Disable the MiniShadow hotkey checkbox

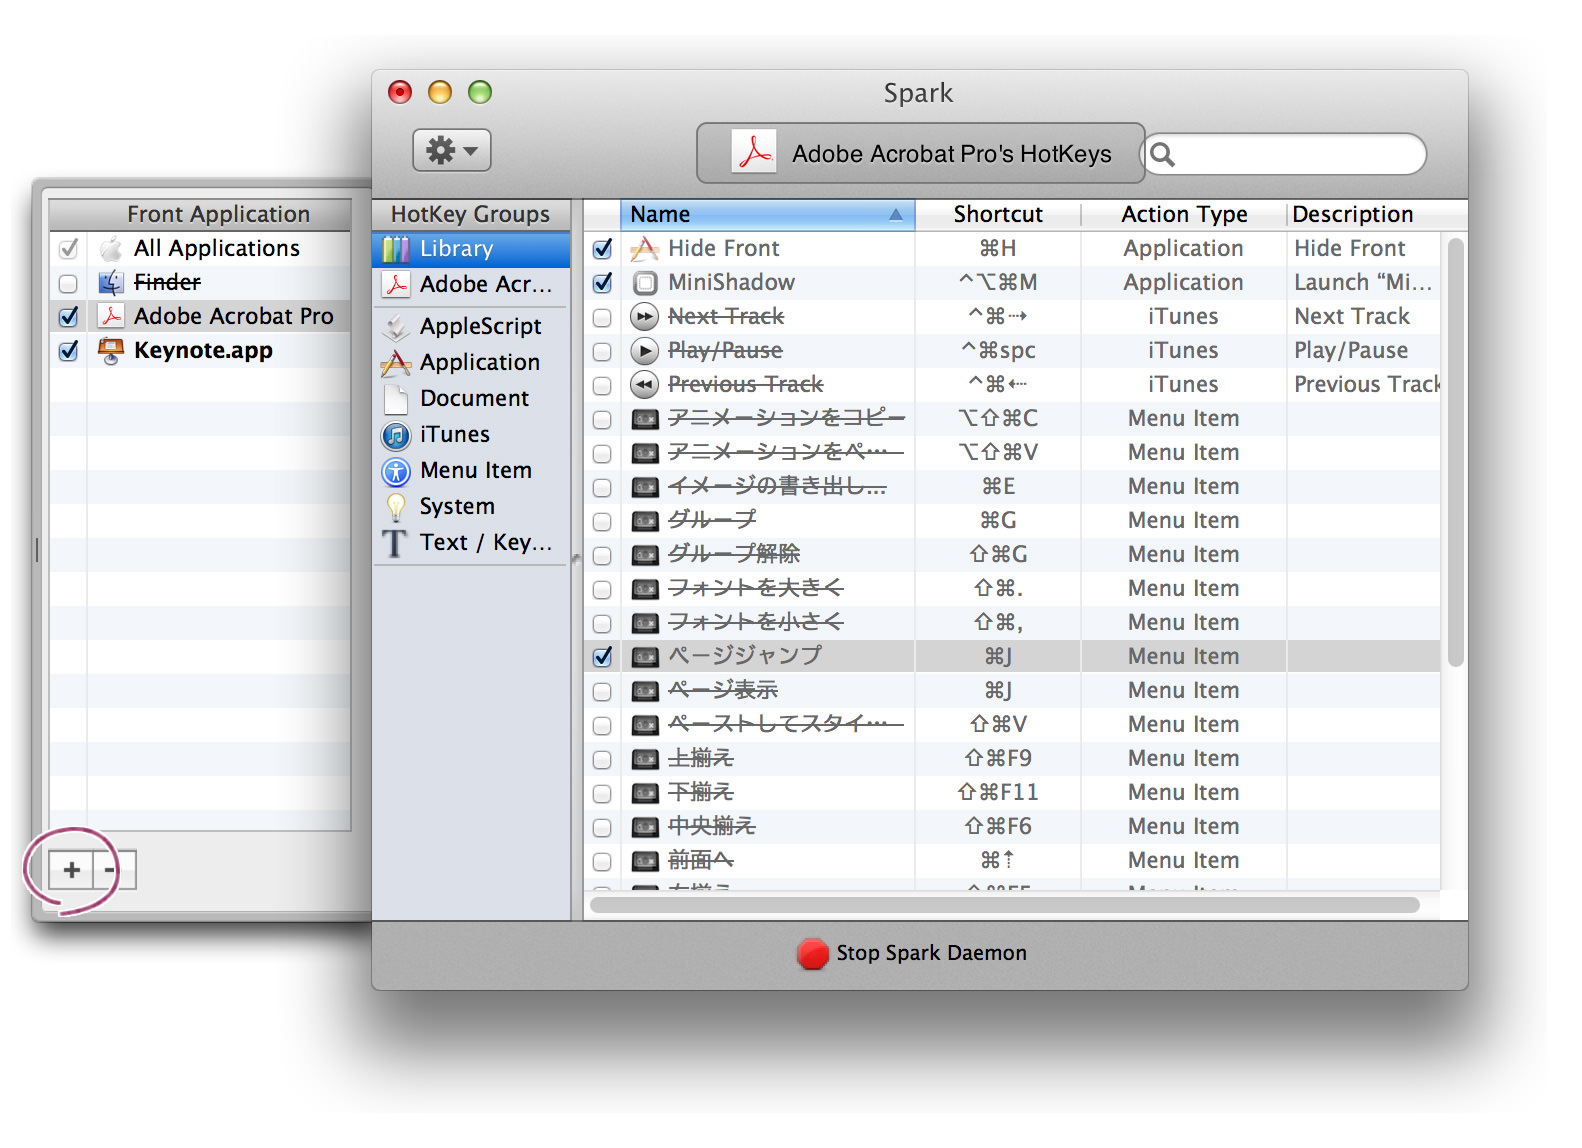coord(602,283)
